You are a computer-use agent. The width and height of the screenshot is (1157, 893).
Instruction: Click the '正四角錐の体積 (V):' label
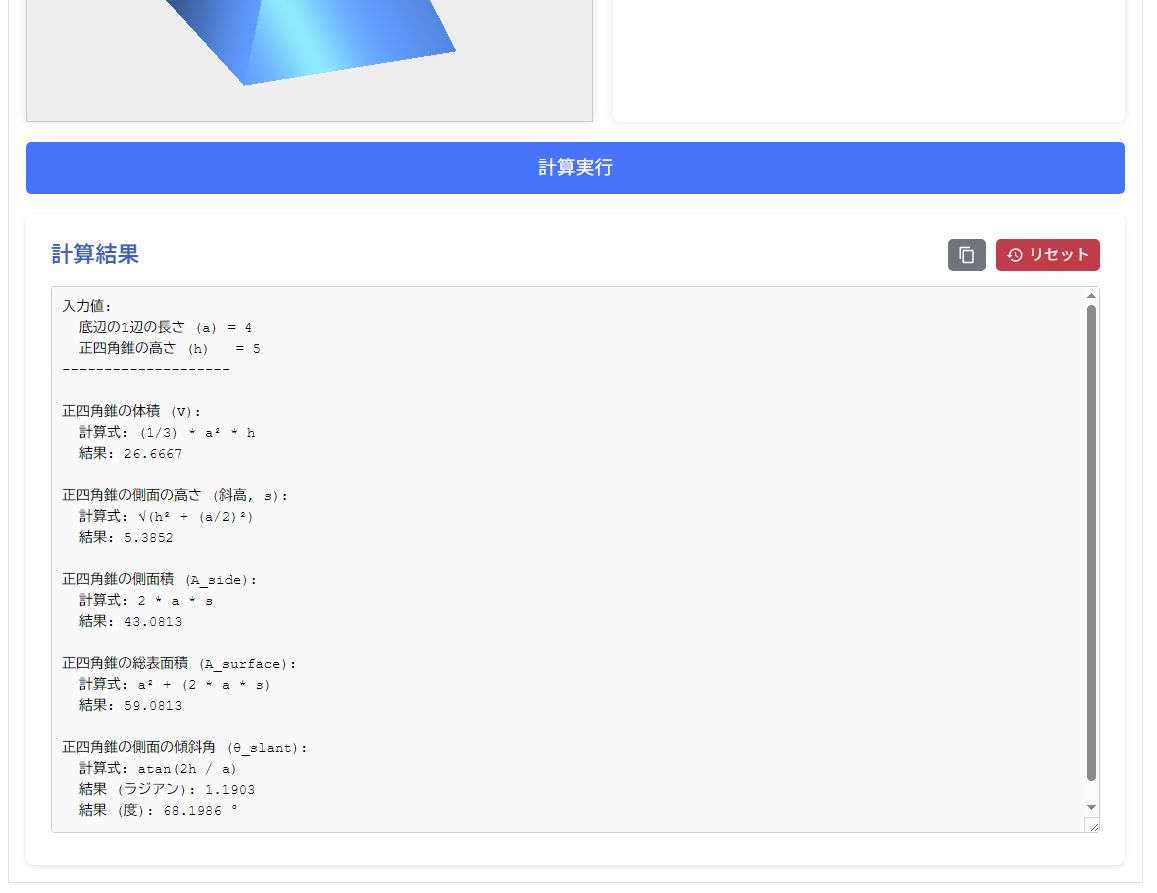point(131,411)
